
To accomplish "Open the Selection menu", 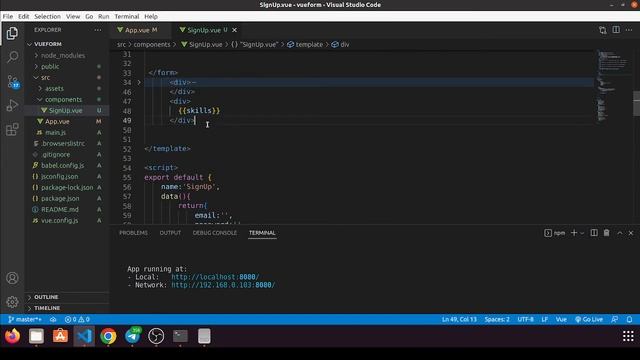I will (x=47, y=16).
